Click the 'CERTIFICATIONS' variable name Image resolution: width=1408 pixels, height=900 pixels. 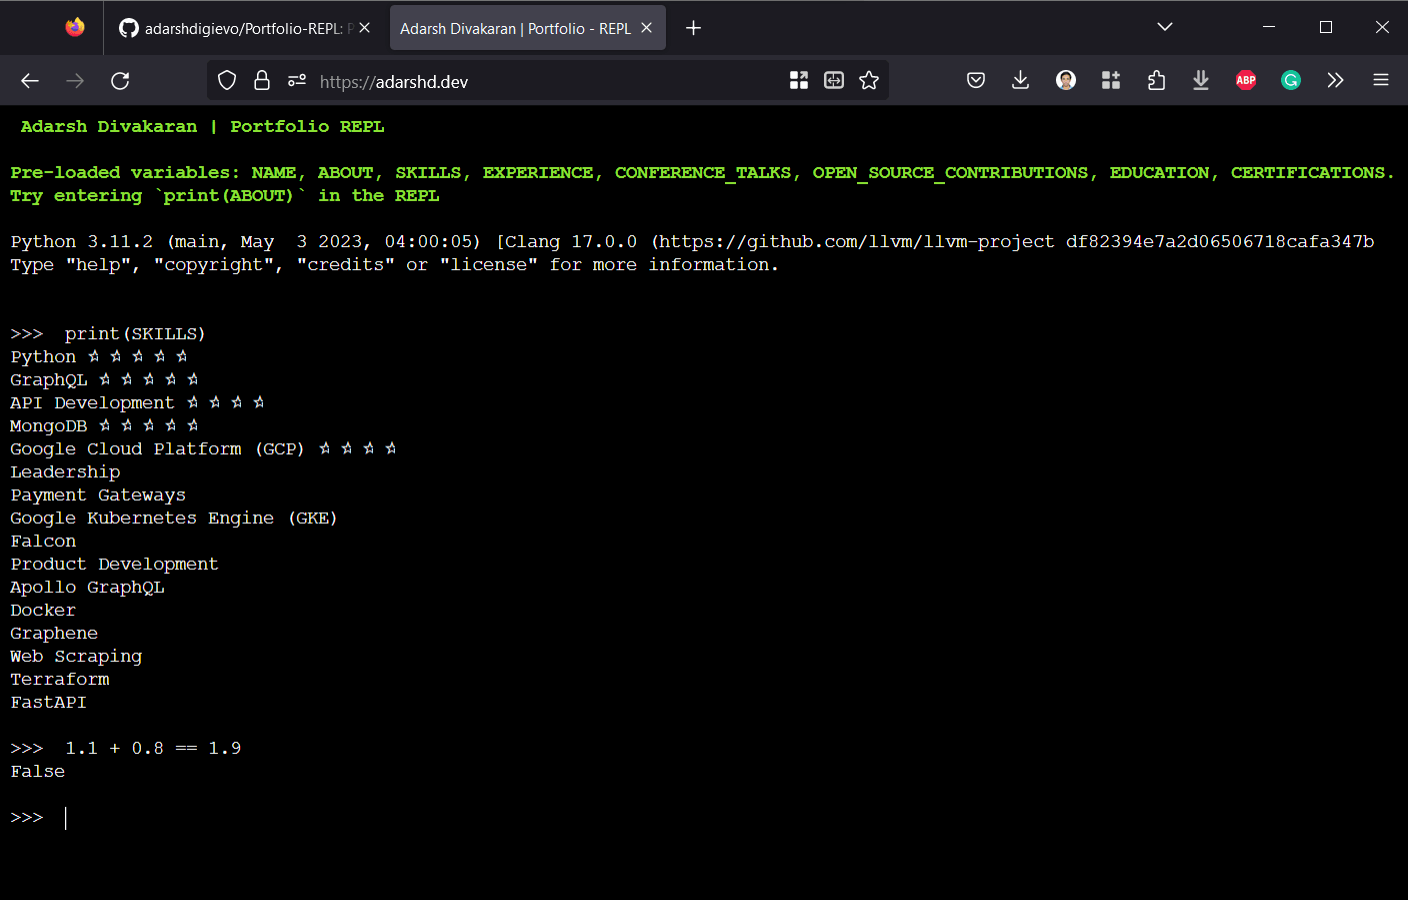[x=1307, y=173]
